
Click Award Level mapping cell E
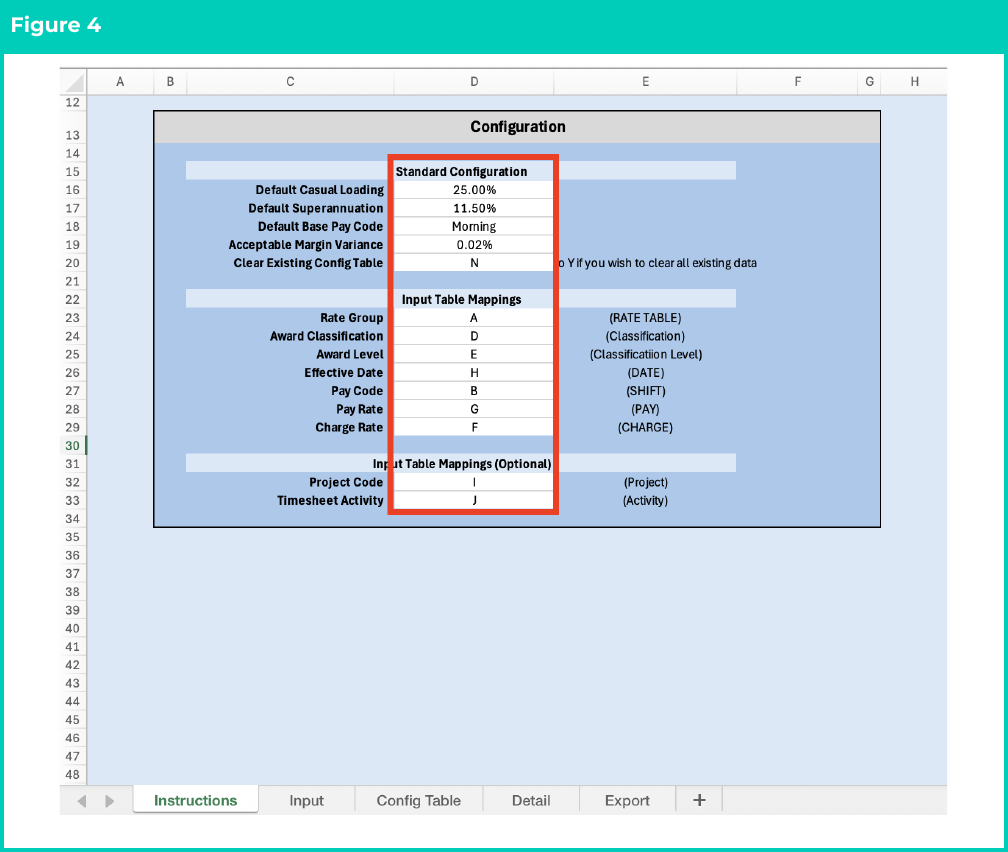[474, 354]
